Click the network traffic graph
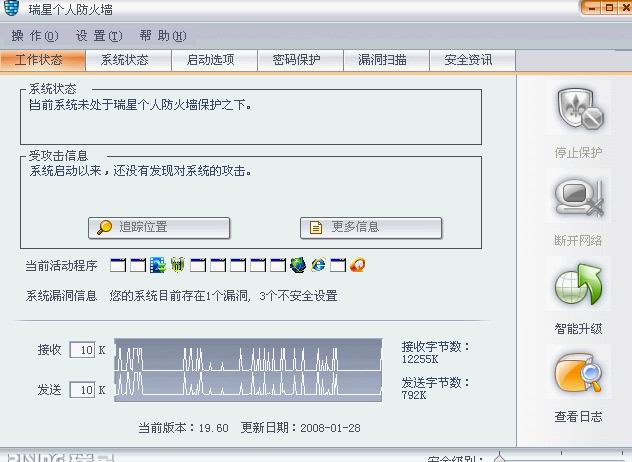632x462 pixels. (248, 370)
